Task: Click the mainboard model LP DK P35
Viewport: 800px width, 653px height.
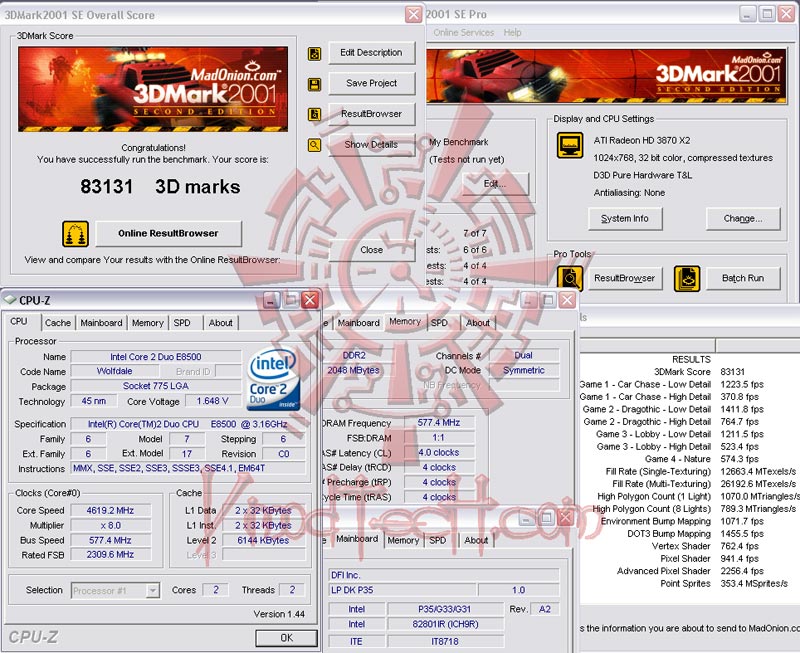Action: [x=403, y=590]
